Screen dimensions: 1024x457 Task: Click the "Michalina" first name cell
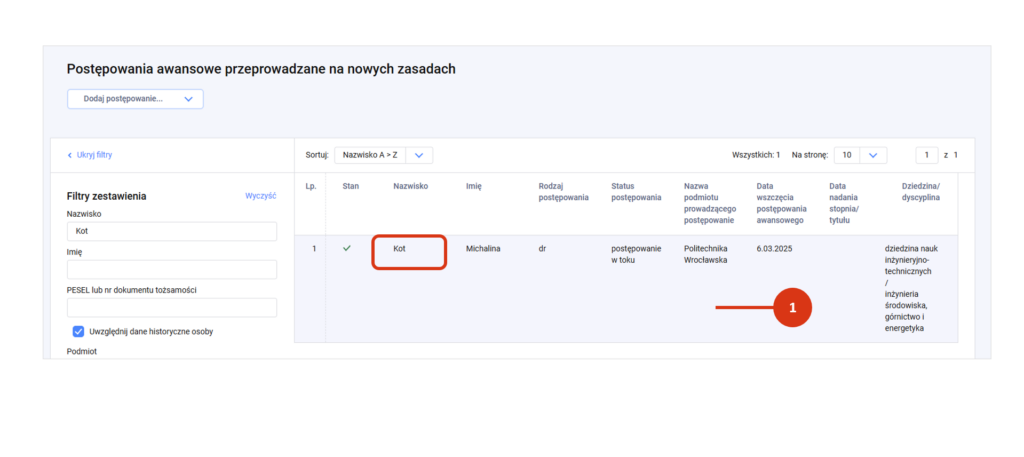click(483, 248)
